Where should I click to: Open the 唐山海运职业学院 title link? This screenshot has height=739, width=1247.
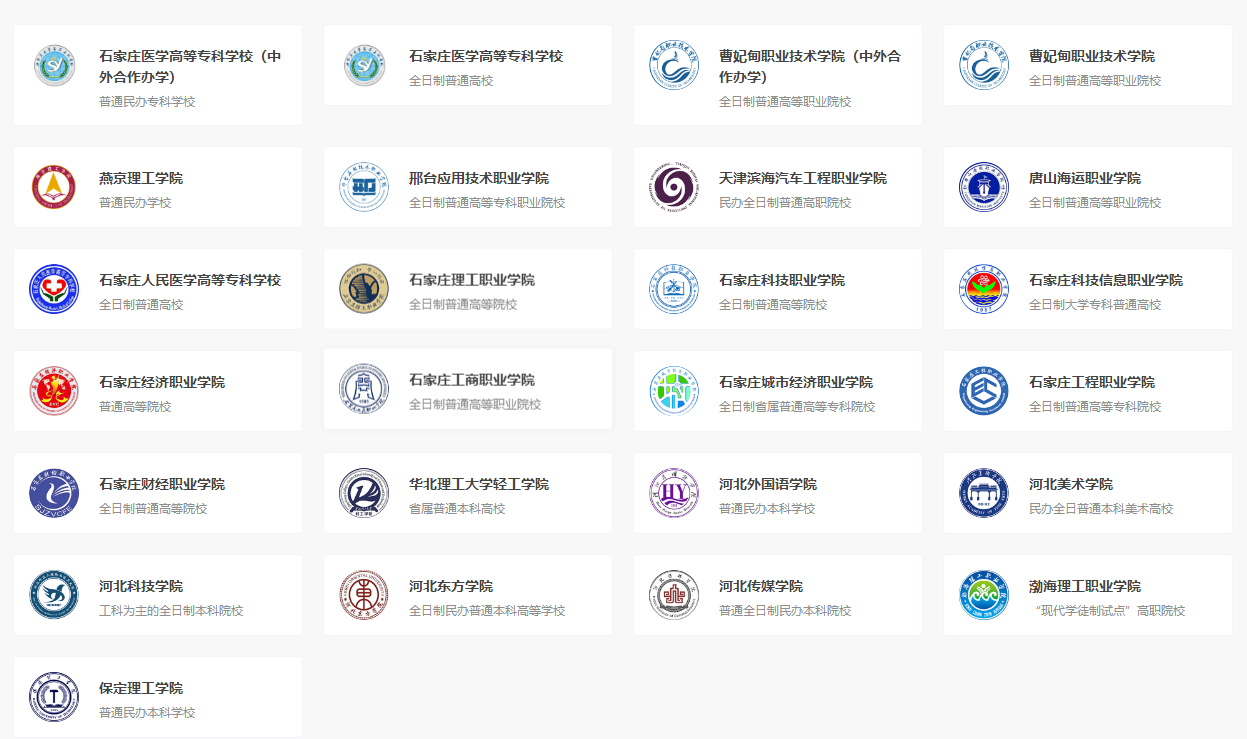pyautogui.click(x=1085, y=178)
